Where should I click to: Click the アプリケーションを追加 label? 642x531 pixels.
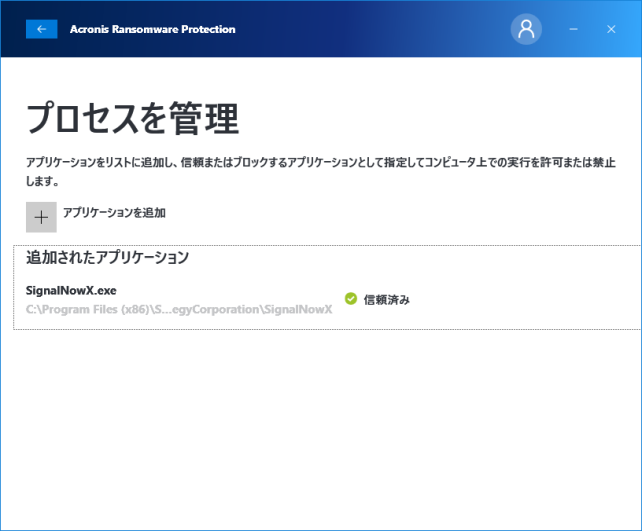114,212
